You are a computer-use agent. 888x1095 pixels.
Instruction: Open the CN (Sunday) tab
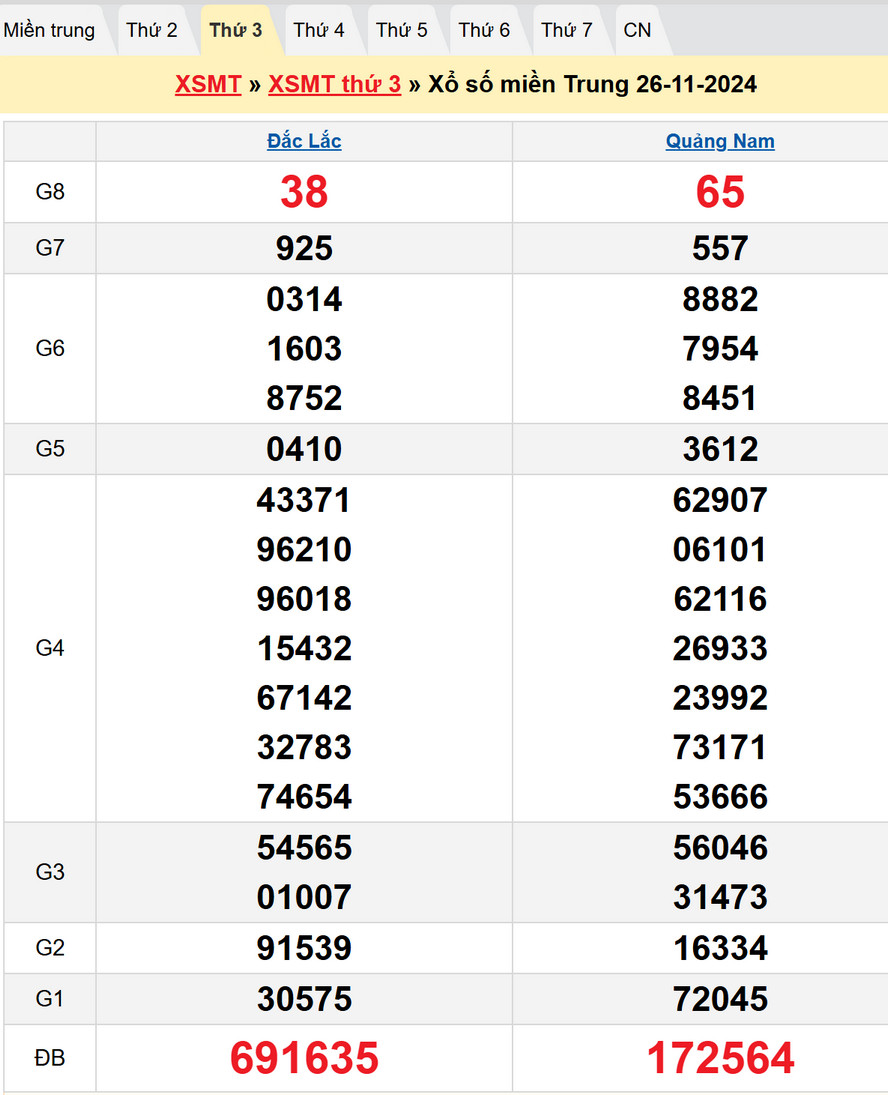pos(637,30)
